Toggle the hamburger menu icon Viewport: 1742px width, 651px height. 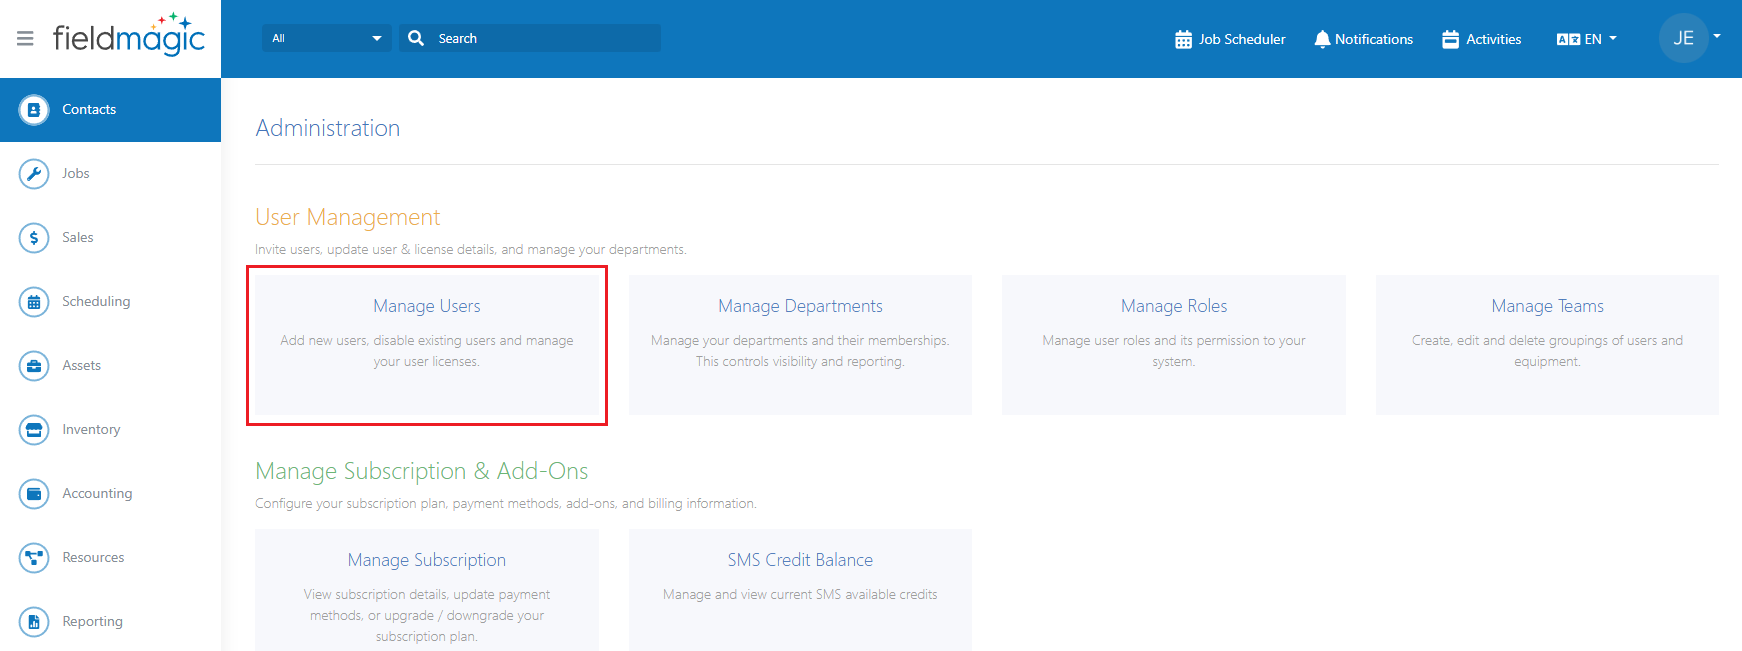[26, 38]
